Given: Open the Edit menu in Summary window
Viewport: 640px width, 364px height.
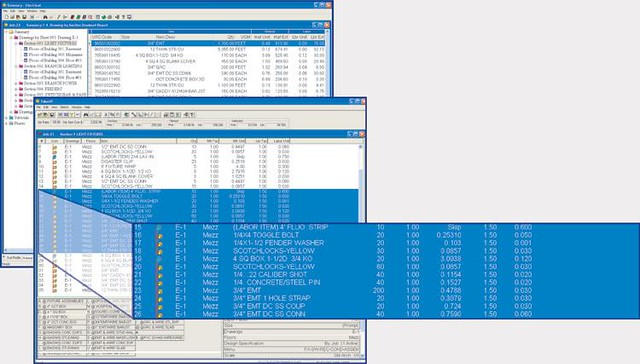Looking at the screenshot, I should coord(13,11).
